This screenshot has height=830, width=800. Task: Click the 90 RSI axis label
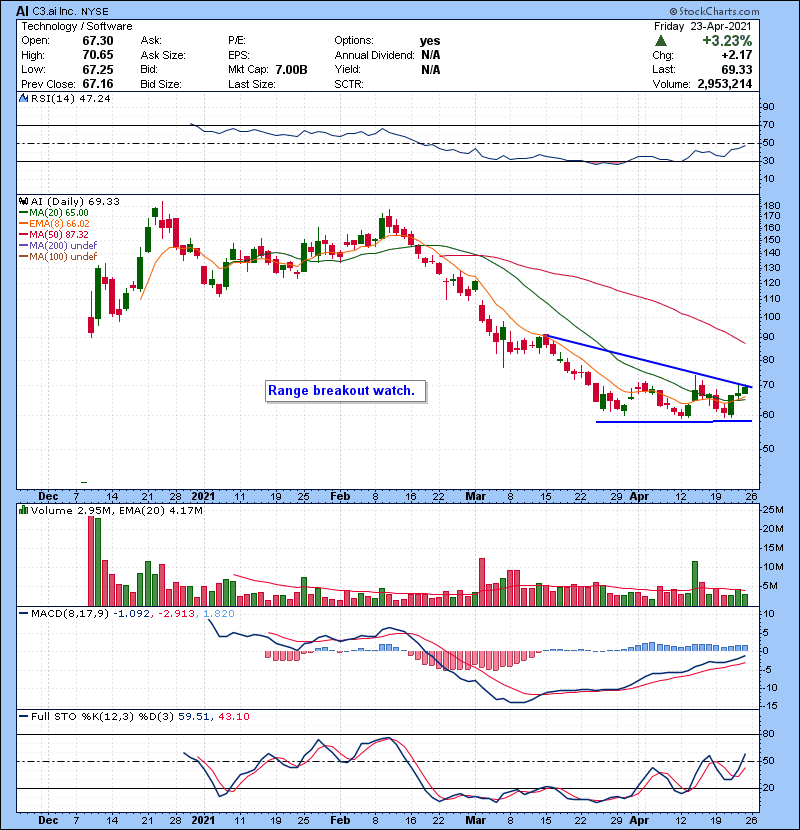click(769, 107)
